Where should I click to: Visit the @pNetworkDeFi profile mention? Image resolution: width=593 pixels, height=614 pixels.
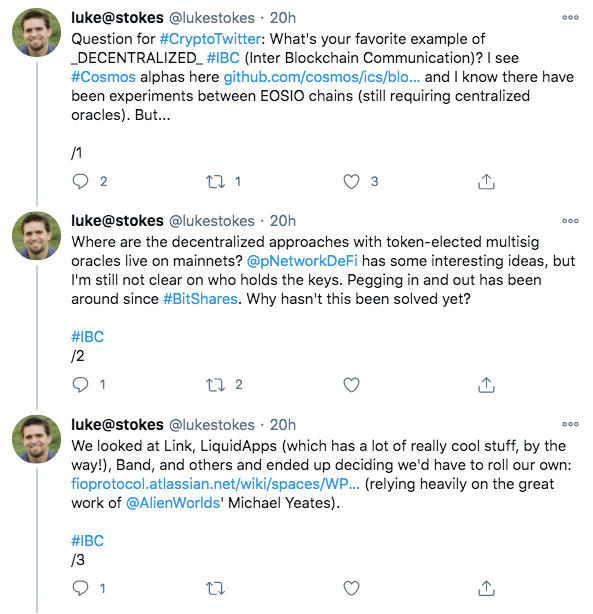pyautogui.click(x=302, y=261)
